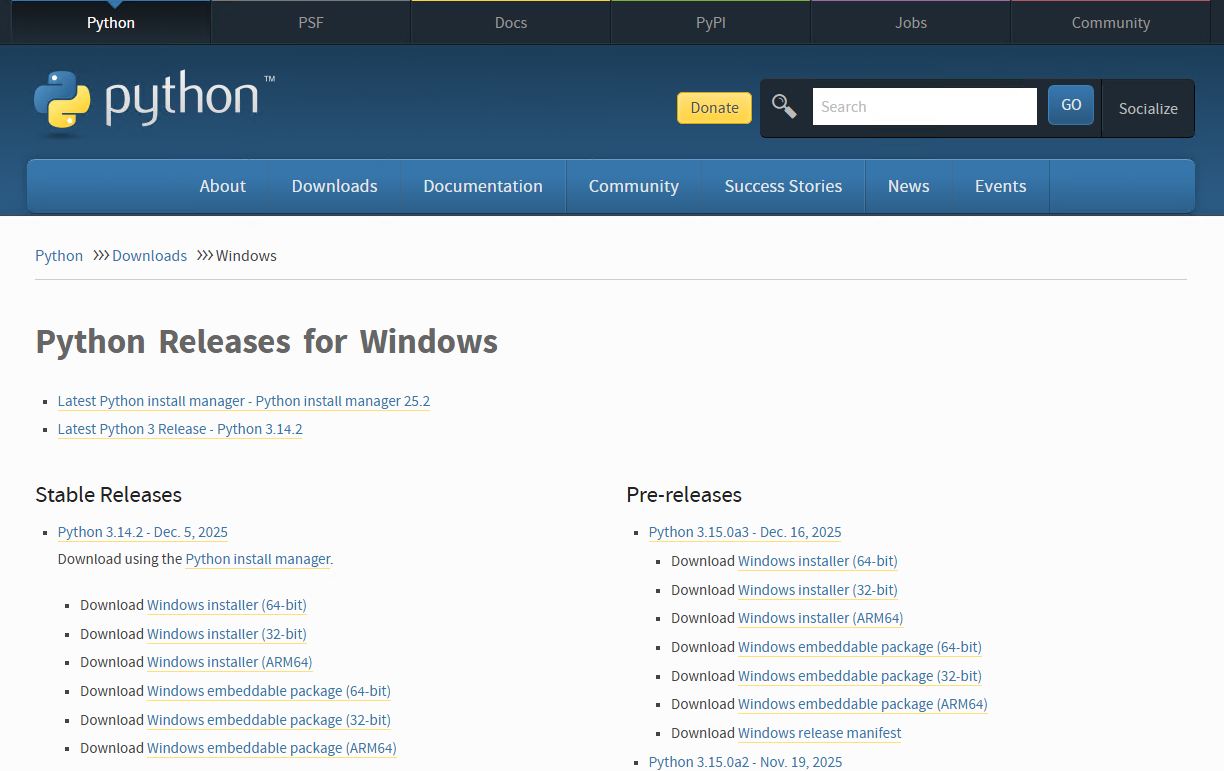The width and height of the screenshot is (1224, 771).
Task: Open the Python 3.14.2 Dec. 5 release link
Action: 143,532
